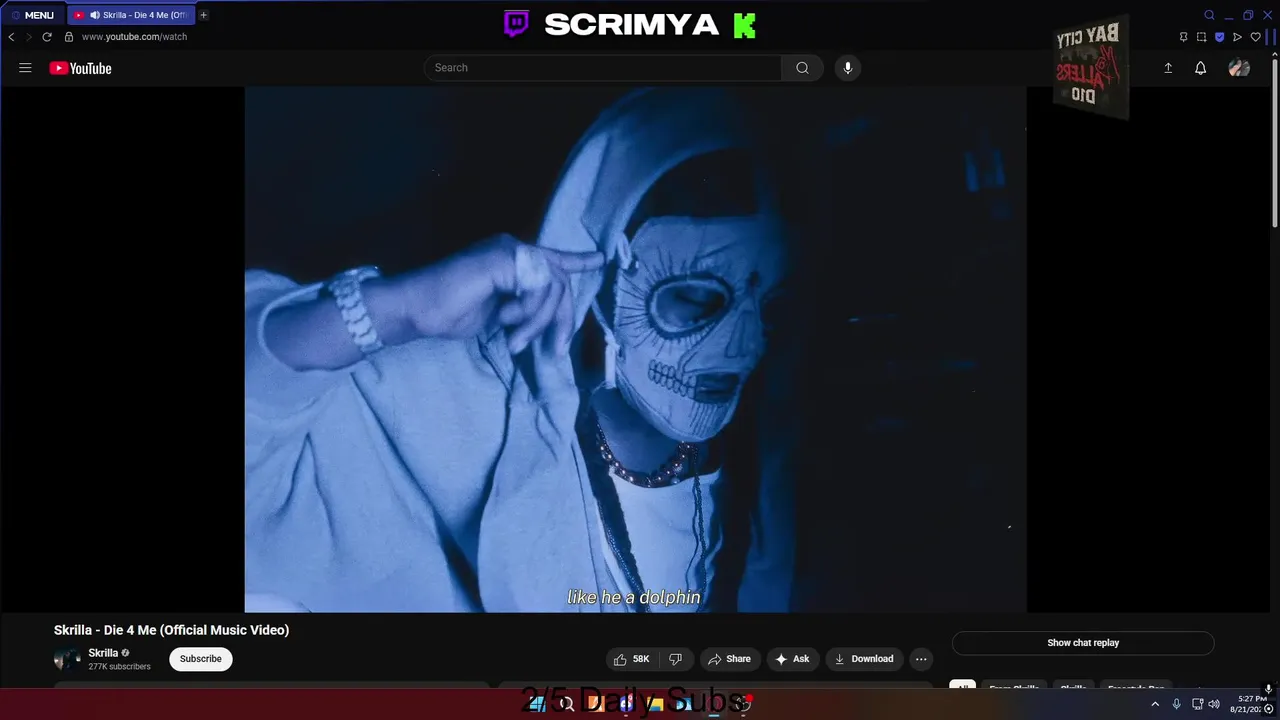Open the Ask button
Screen dimensions: 1280x720
point(792,659)
